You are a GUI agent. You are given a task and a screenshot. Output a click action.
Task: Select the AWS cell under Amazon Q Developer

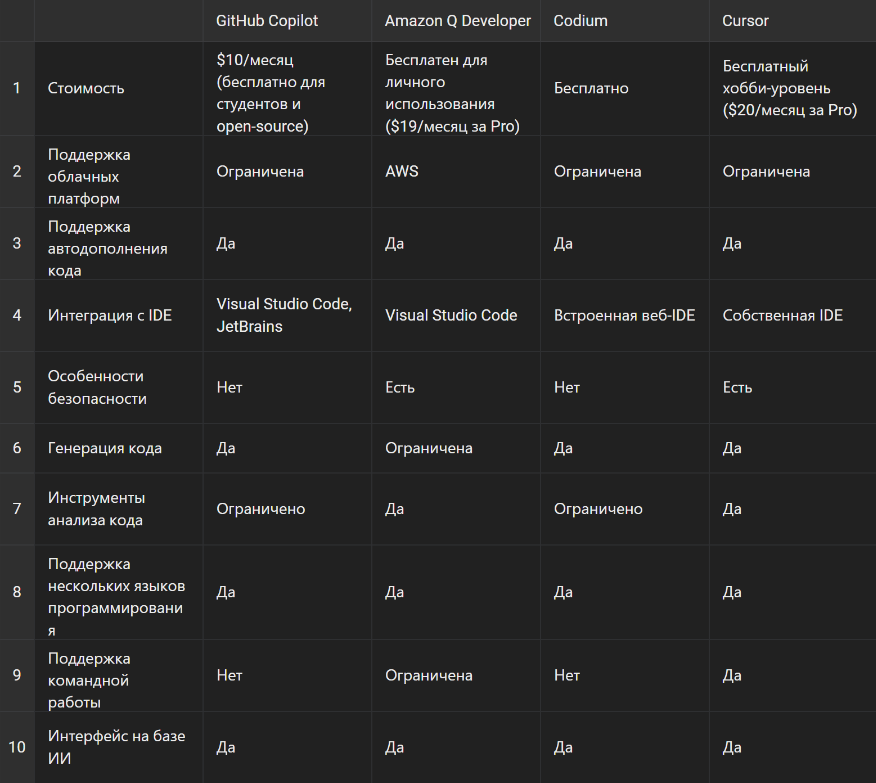(456, 171)
